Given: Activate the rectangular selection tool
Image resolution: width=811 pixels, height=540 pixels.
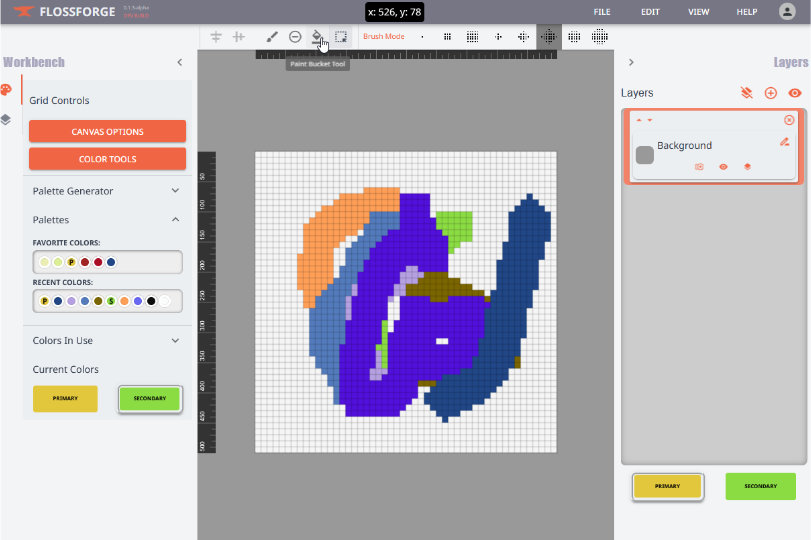Looking at the screenshot, I should click(x=341, y=36).
